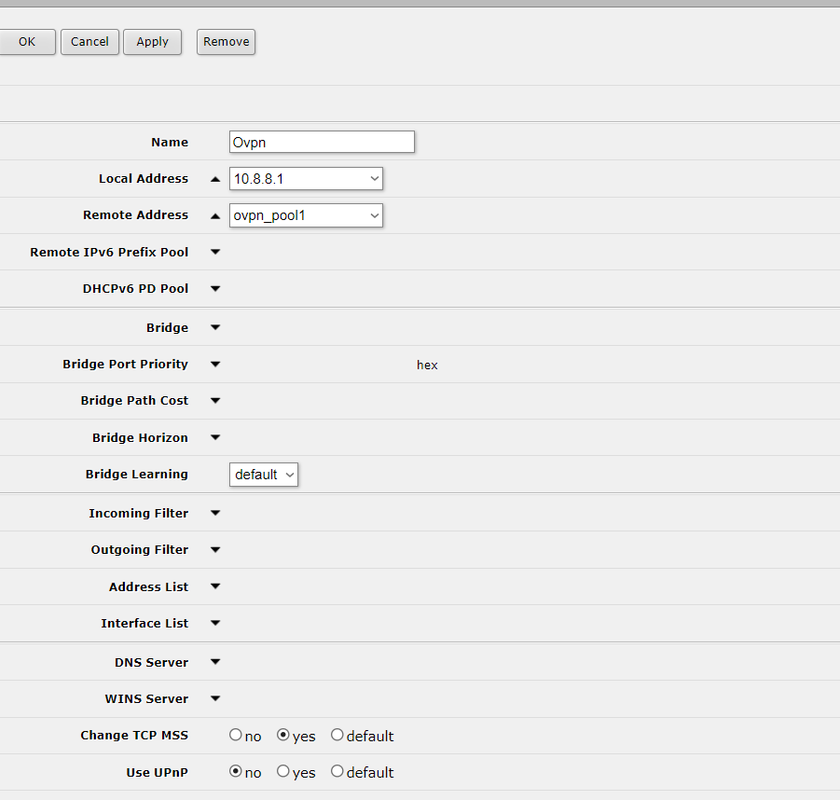Set Use UPnP to yes

tap(283, 772)
